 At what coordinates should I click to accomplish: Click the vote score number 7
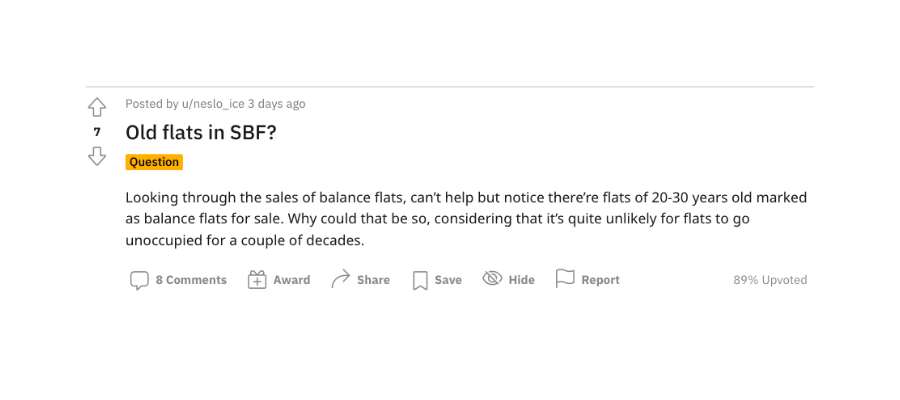point(97,132)
